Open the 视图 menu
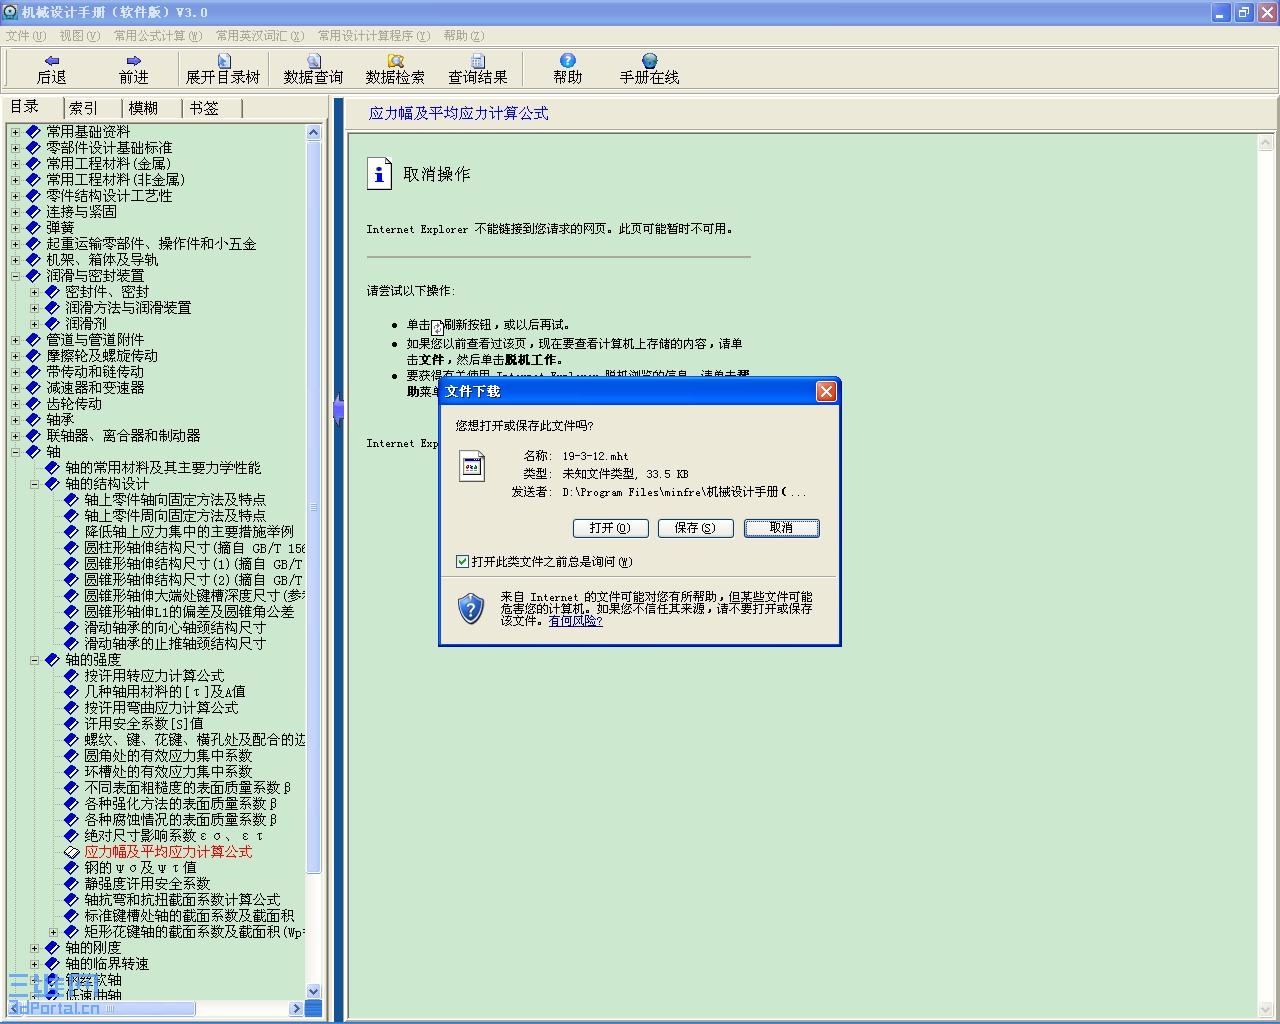This screenshot has width=1280, height=1024. pyautogui.click(x=79, y=36)
